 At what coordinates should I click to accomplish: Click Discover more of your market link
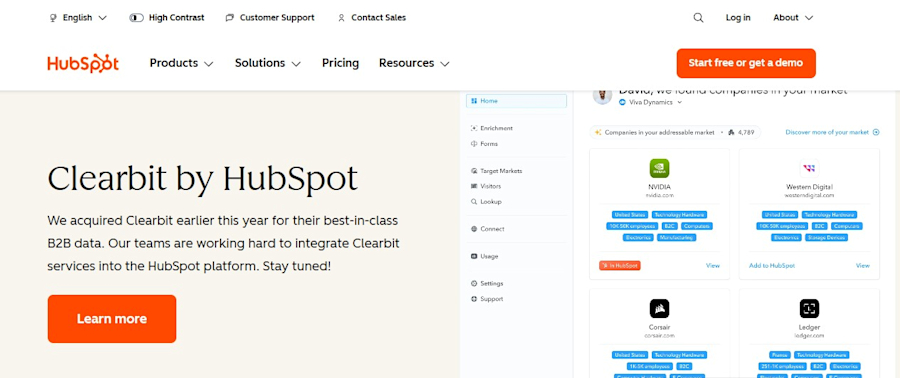point(832,133)
